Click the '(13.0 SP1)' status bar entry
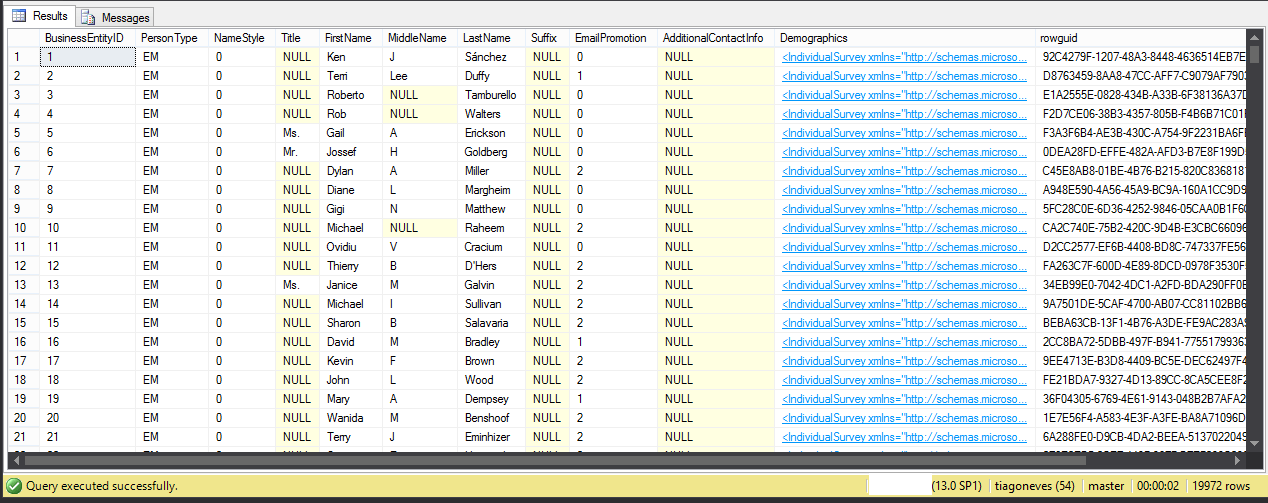The height and width of the screenshot is (503, 1268). click(x=955, y=486)
